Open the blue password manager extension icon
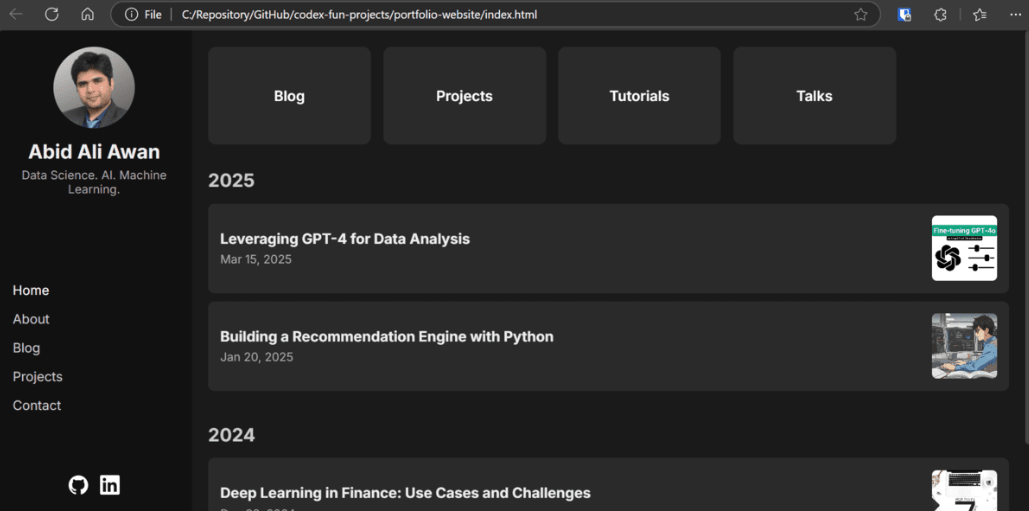1029x511 pixels. (x=905, y=14)
